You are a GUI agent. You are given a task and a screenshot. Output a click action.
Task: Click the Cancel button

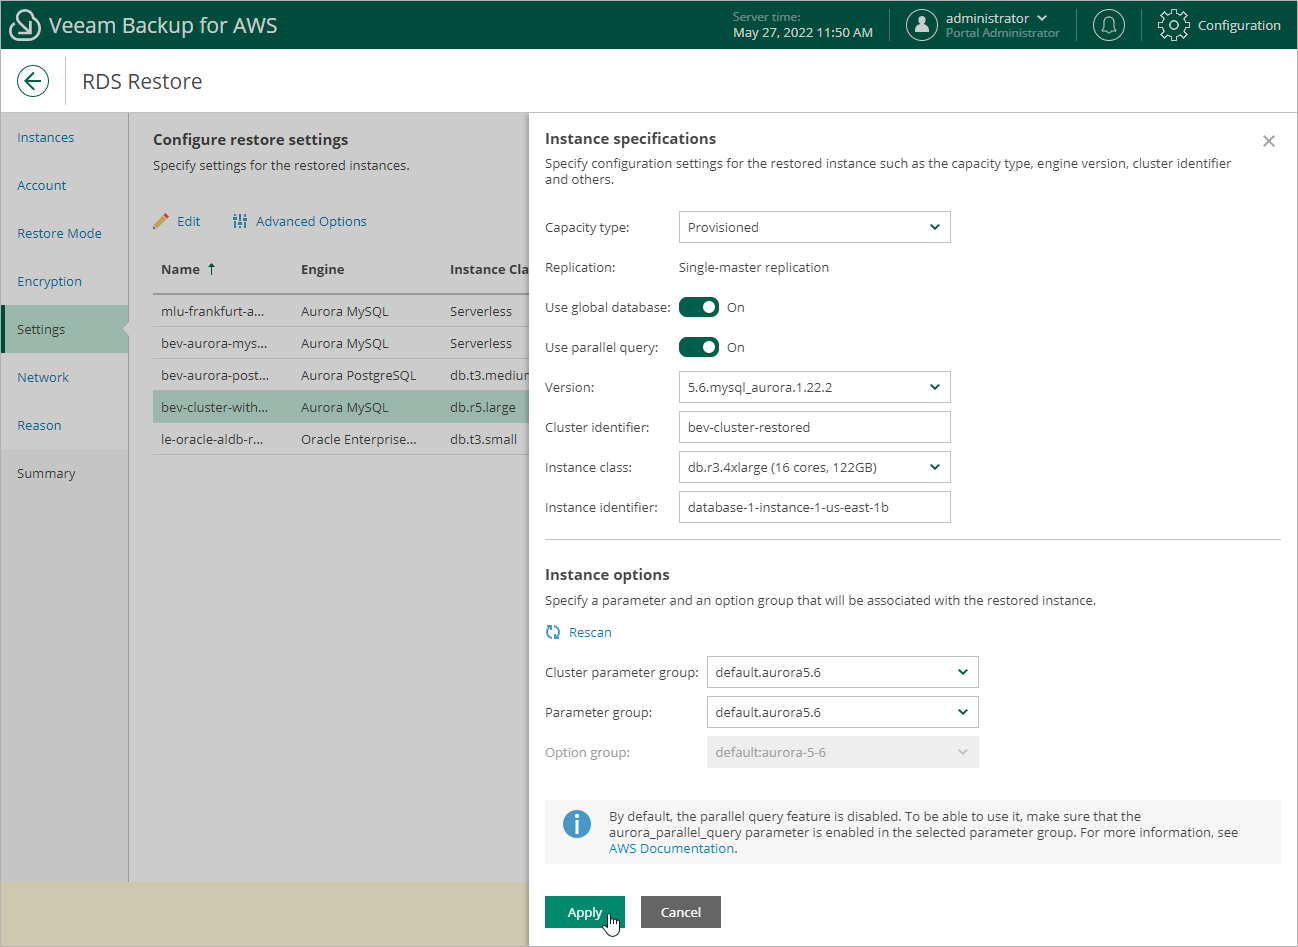(681, 912)
